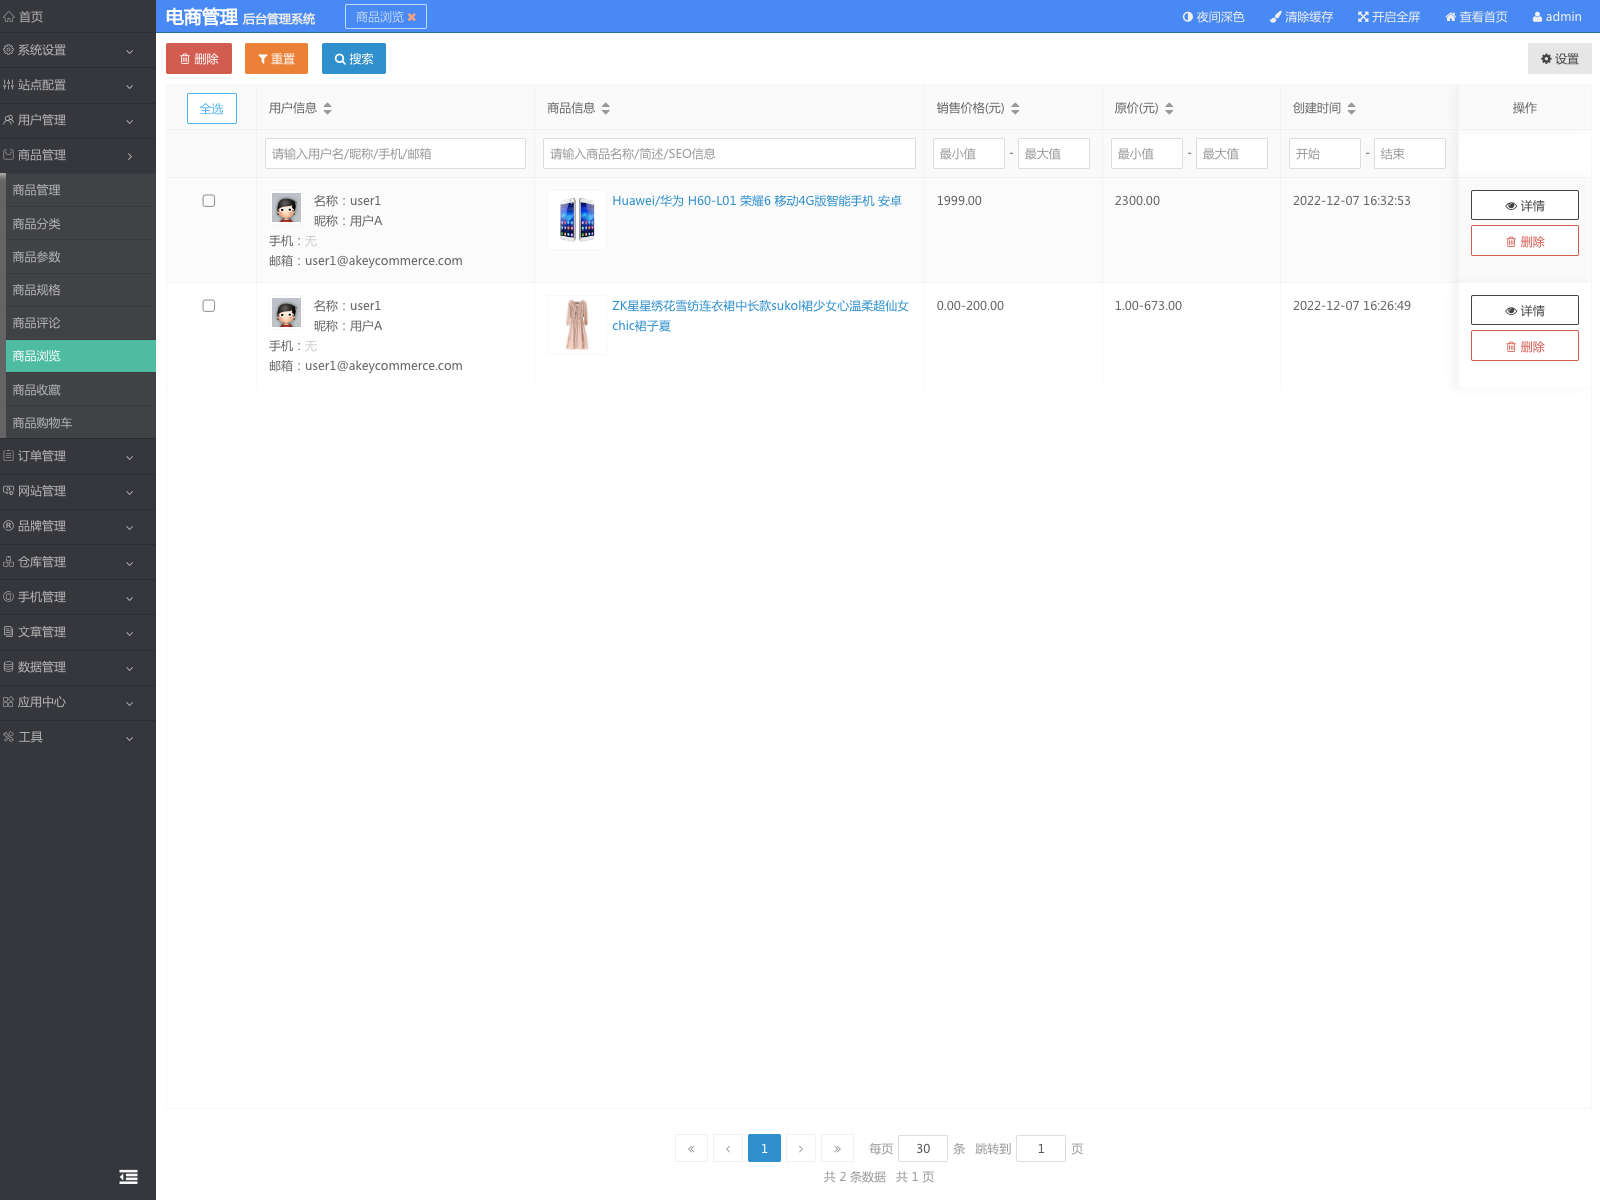Delete the Huawei row via 删除
Image resolution: width=1600 pixels, height=1200 pixels.
point(1524,241)
